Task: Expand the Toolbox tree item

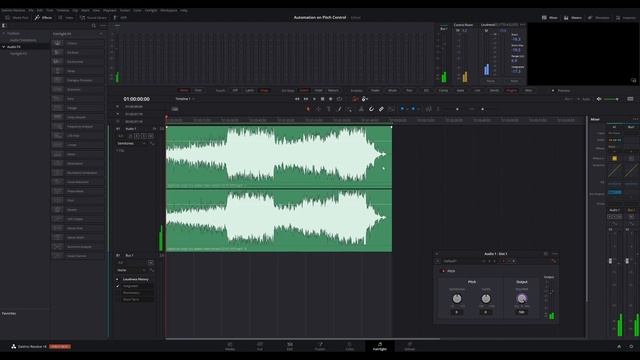Action: 4,33
